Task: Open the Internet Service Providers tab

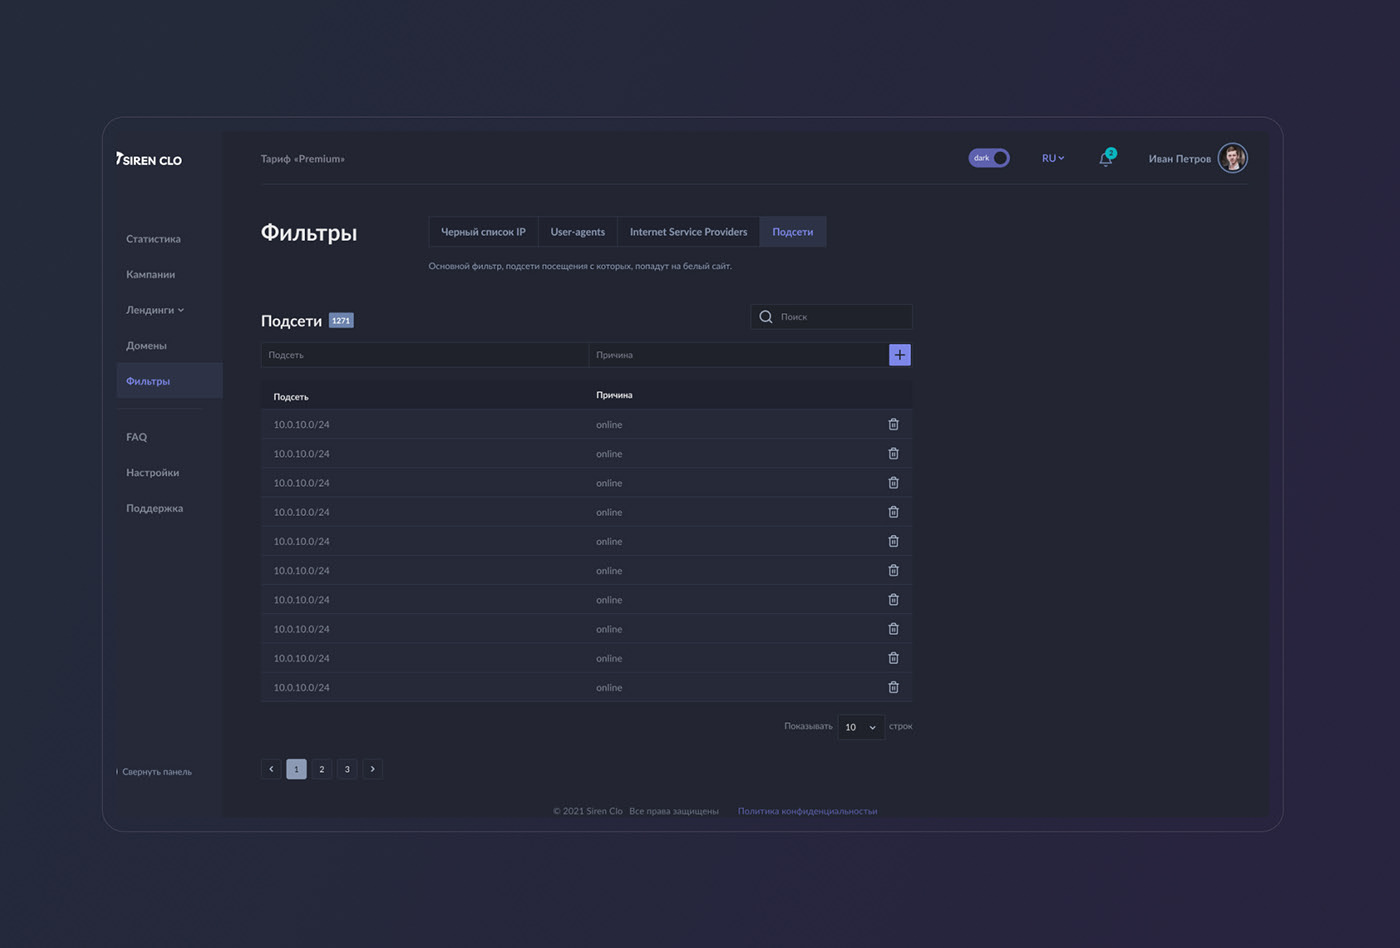Action: coord(689,232)
